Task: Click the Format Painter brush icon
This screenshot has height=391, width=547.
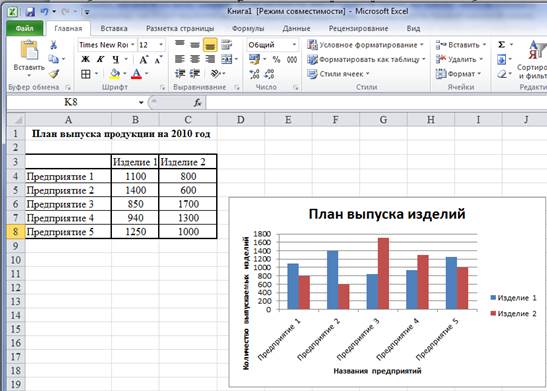Action: point(53,74)
